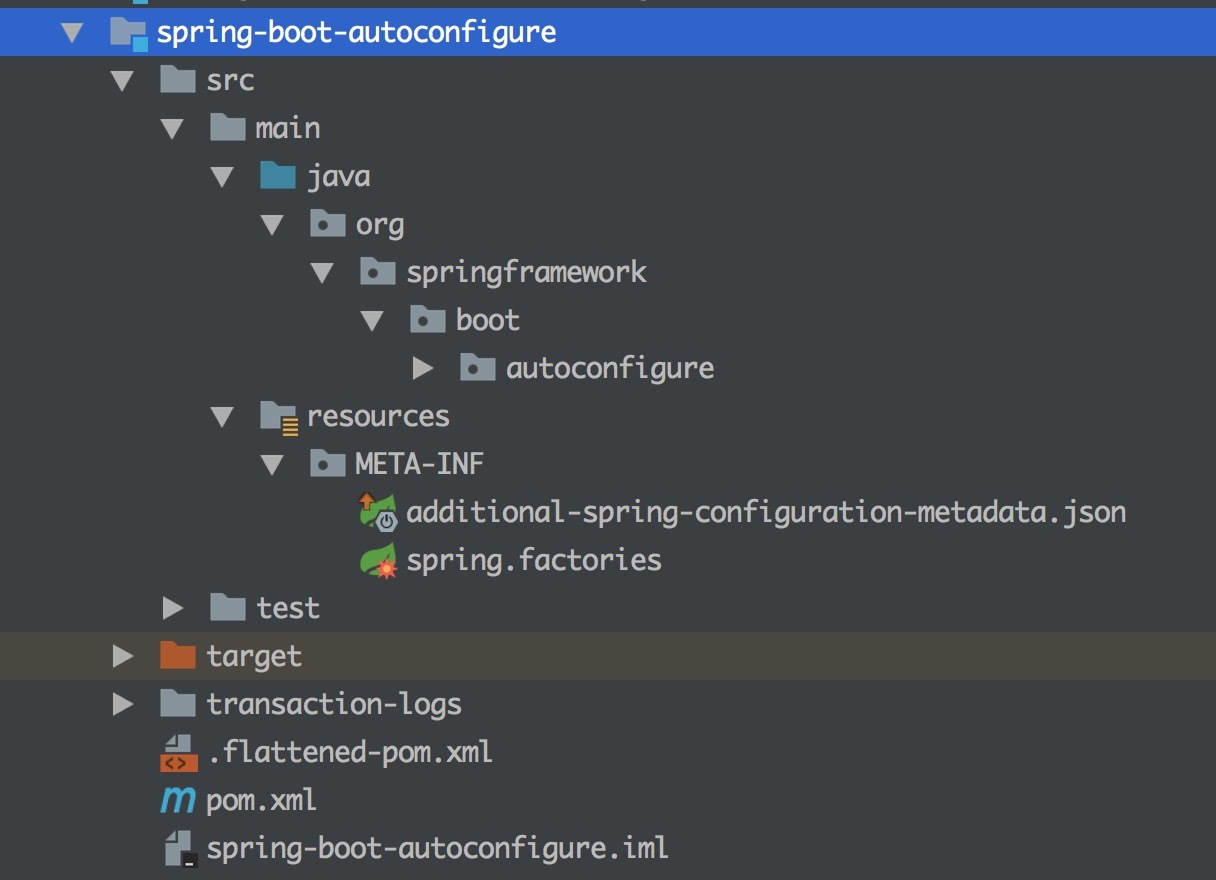Image resolution: width=1216 pixels, height=880 pixels.
Task: Collapse the java source folder arrow
Action: tap(222, 177)
